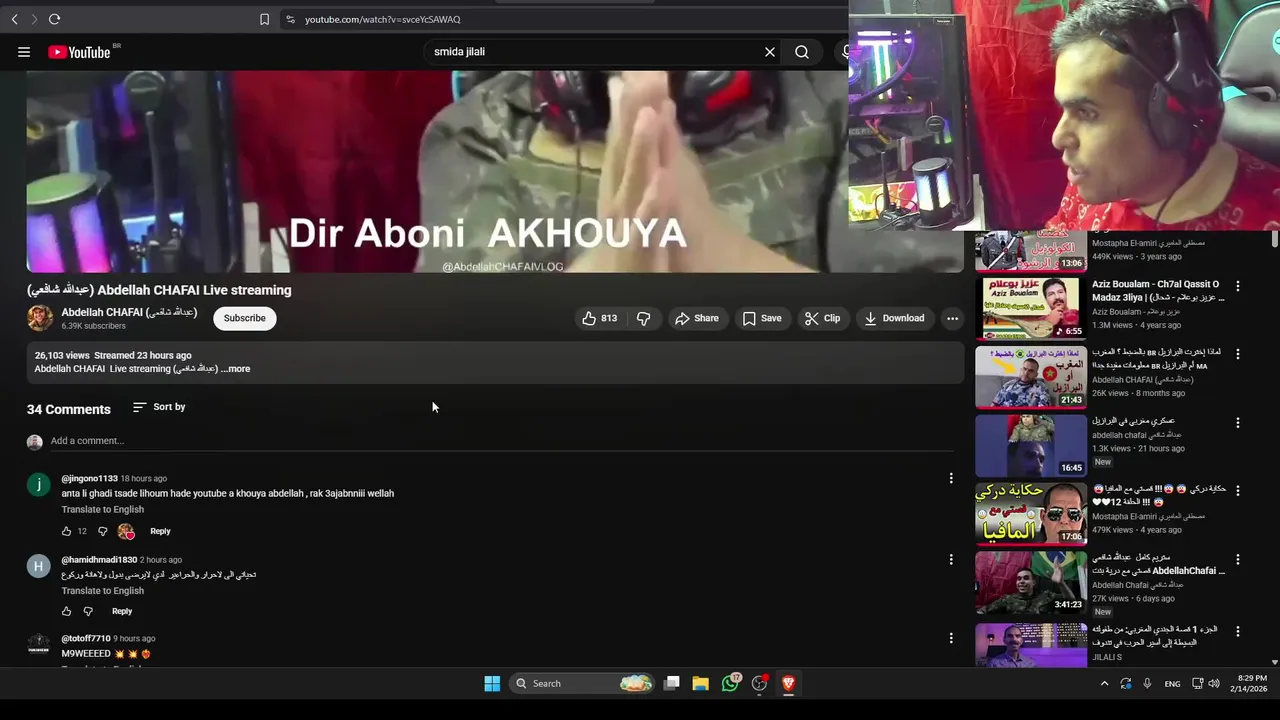Open menu for Aziz Boualam suggested video
This screenshot has width=1280, height=720.
click(1238, 286)
